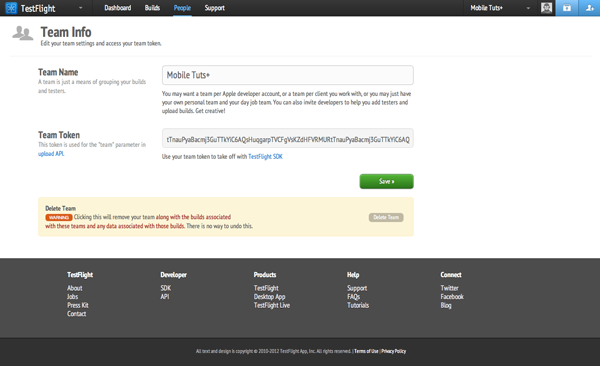Open the API link under Developer
This screenshot has width=600, height=366.
(165, 296)
